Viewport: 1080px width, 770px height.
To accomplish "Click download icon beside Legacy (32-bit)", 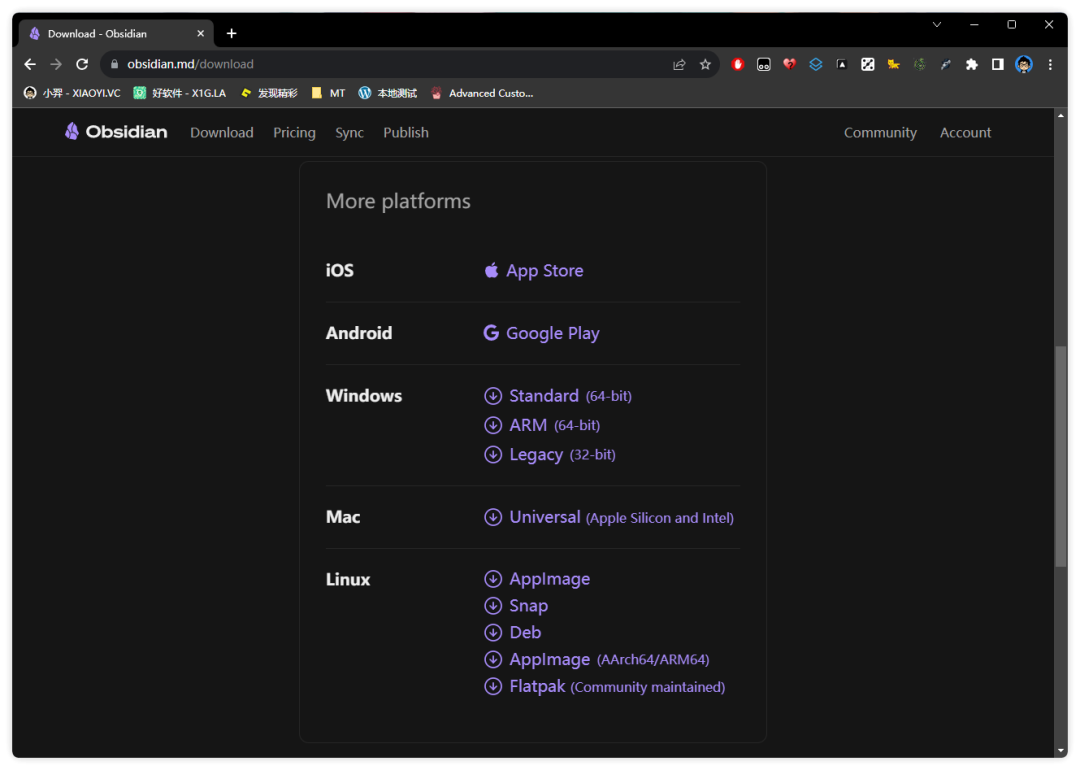I will [x=492, y=455].
